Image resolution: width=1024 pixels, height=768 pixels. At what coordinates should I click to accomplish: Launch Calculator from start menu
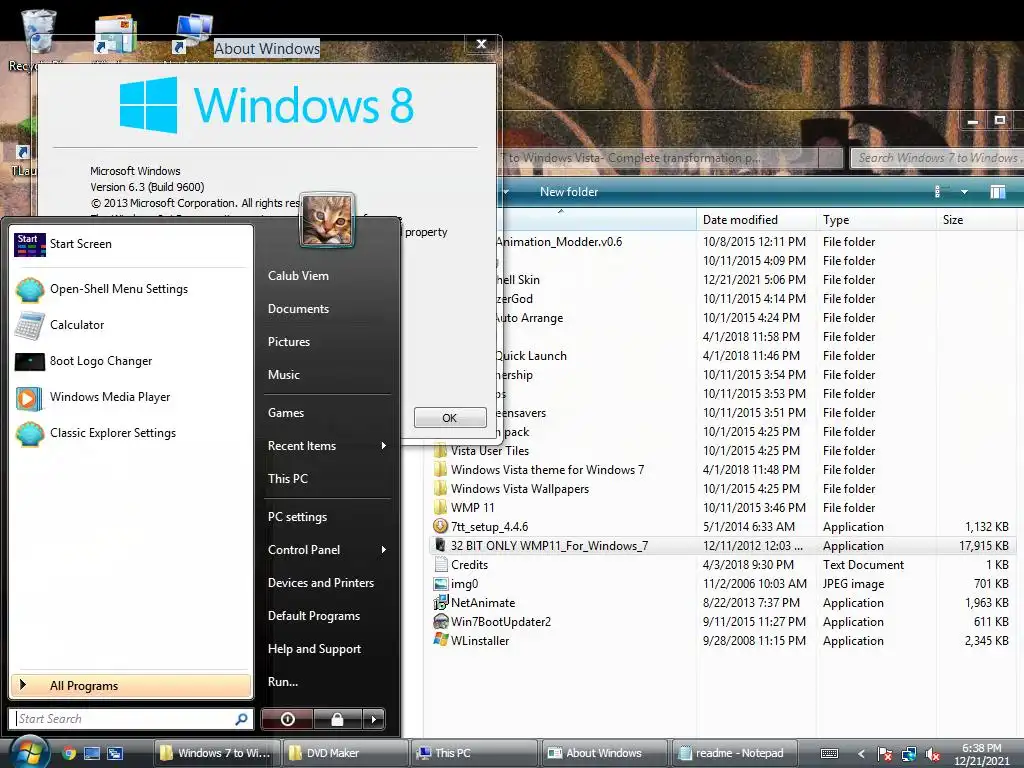(x=131, y=325)
